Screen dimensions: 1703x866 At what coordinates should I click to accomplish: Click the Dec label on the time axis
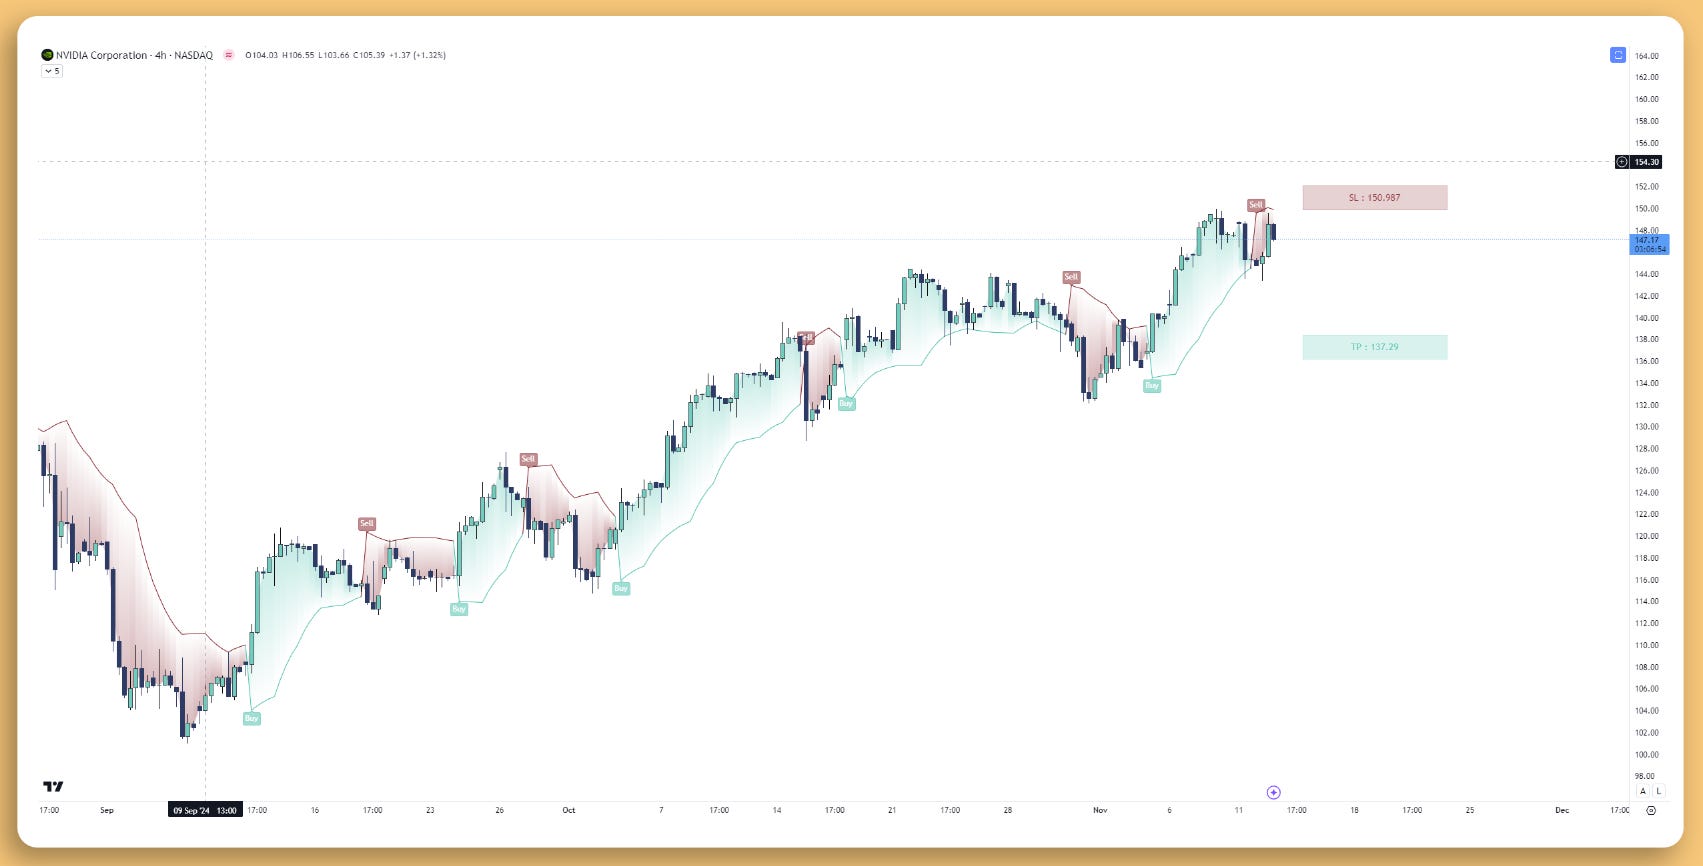point(1562,810)
